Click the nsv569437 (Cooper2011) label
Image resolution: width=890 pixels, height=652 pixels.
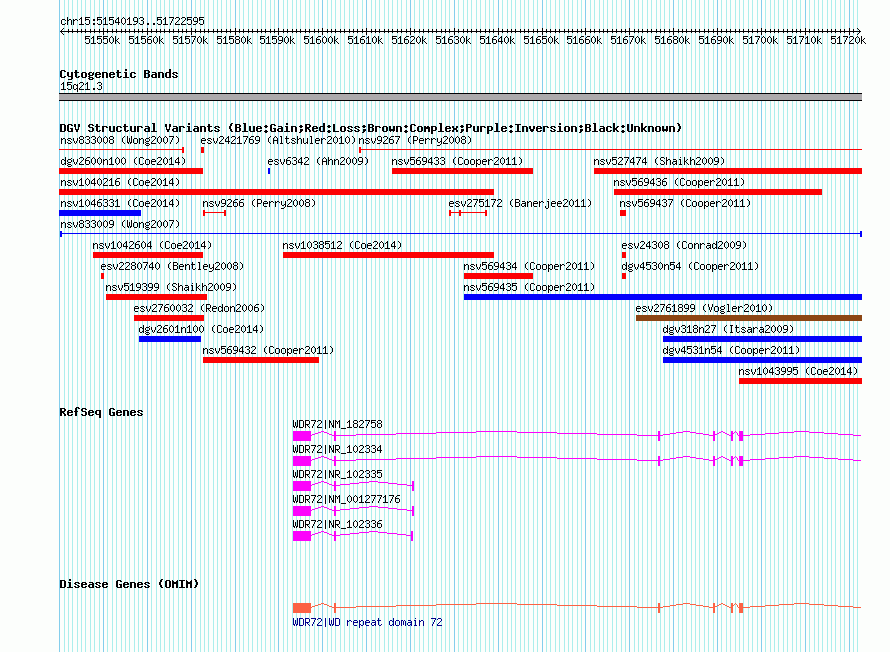685,203
